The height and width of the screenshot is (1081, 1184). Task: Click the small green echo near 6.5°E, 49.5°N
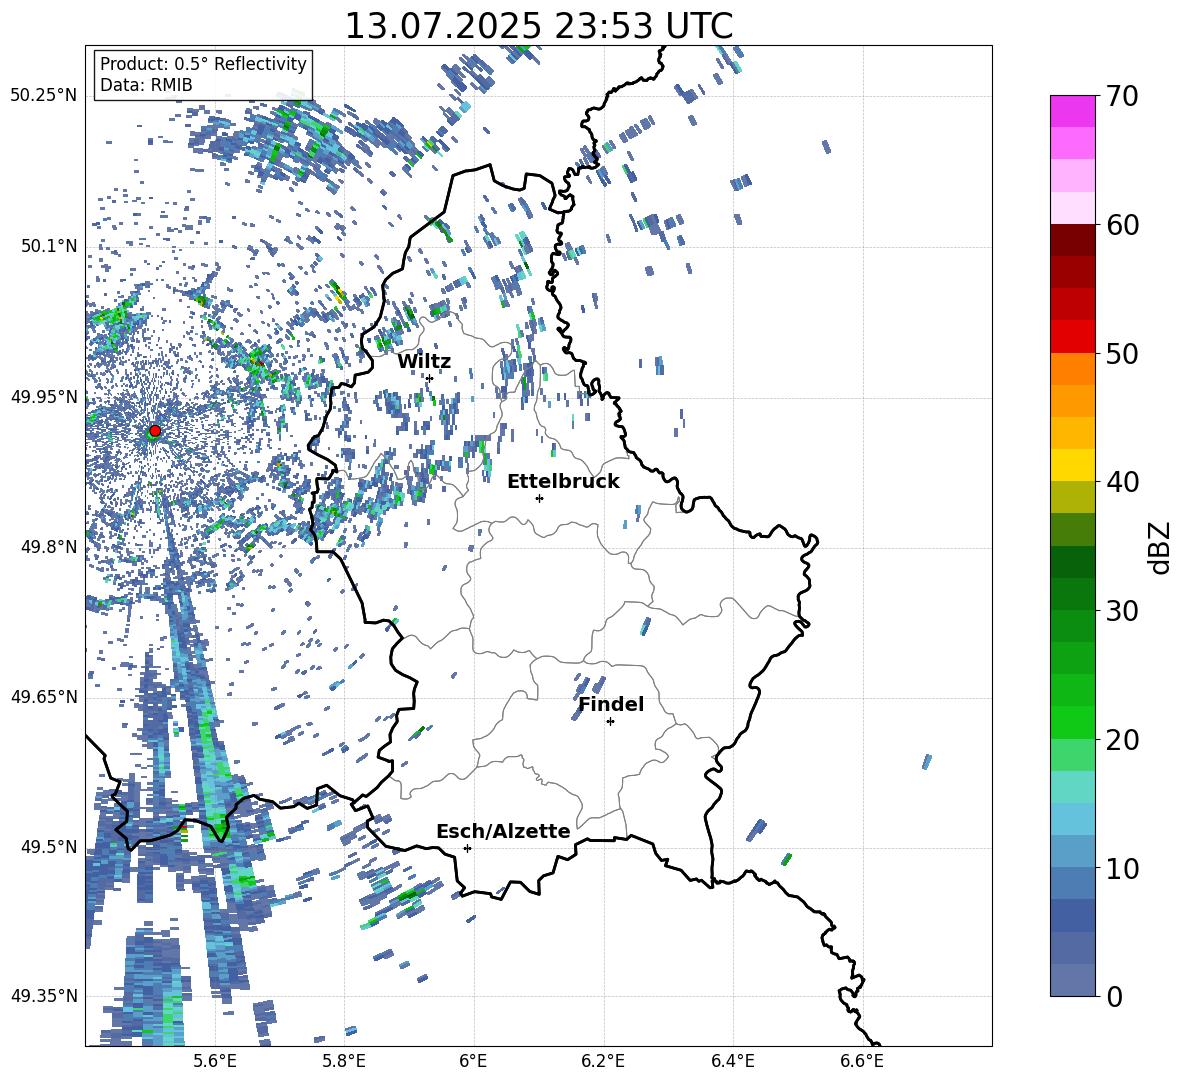tap(786, 859)
